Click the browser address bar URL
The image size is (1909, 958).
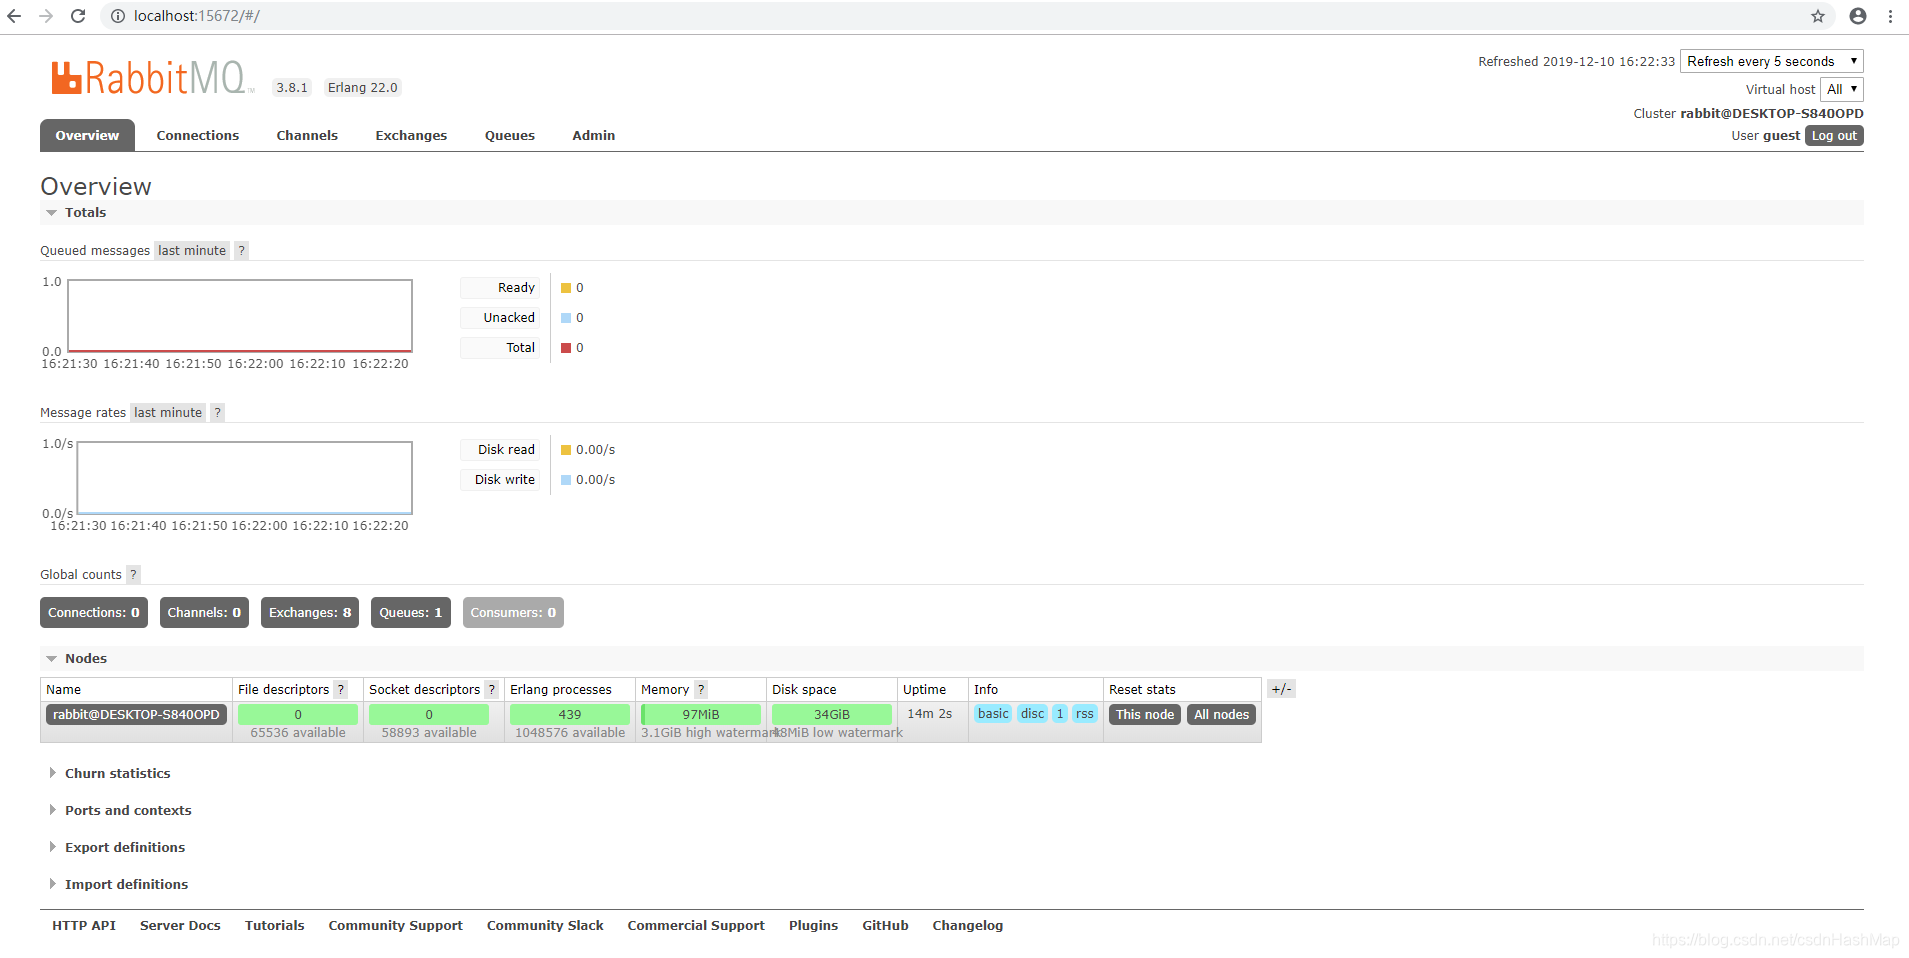pyautogui.click(x=197, y=16)
